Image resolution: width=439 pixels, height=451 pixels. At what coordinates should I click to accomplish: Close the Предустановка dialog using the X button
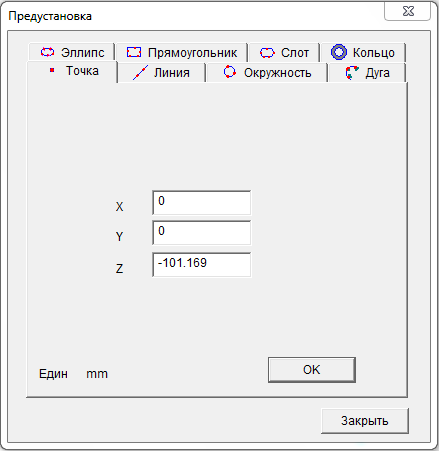click(408, 11)
